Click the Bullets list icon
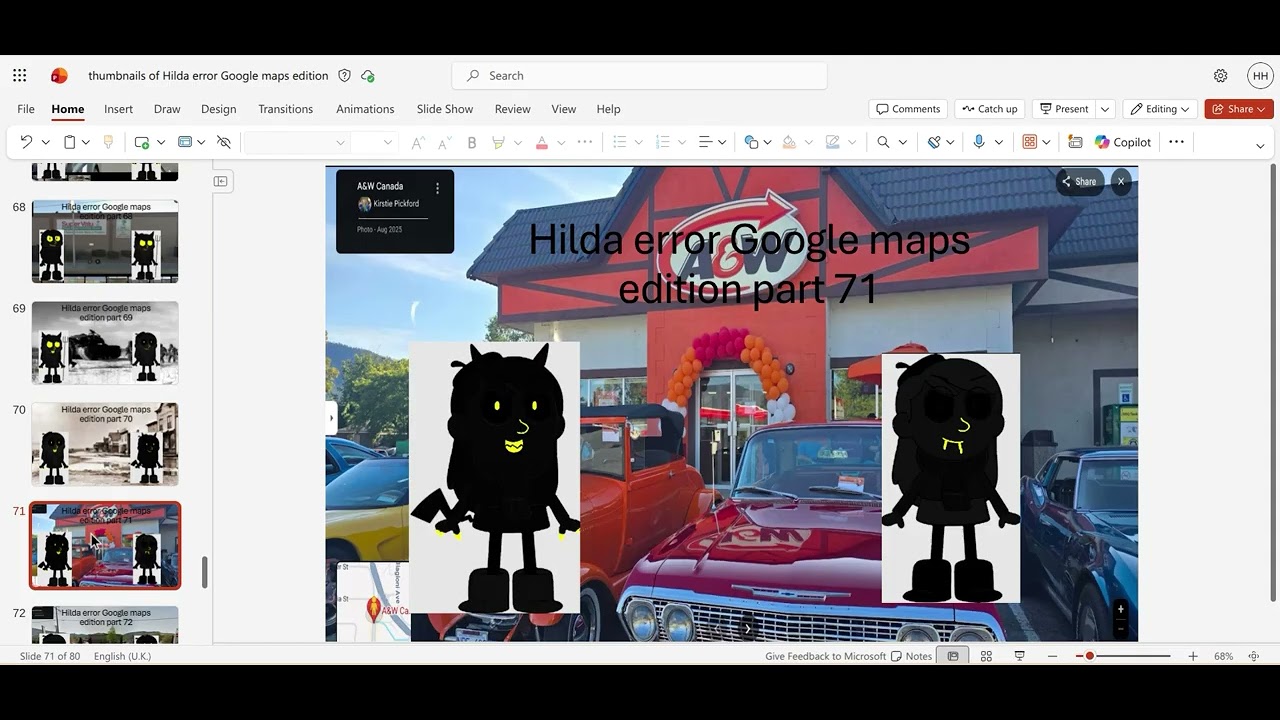 pos(620,142)
